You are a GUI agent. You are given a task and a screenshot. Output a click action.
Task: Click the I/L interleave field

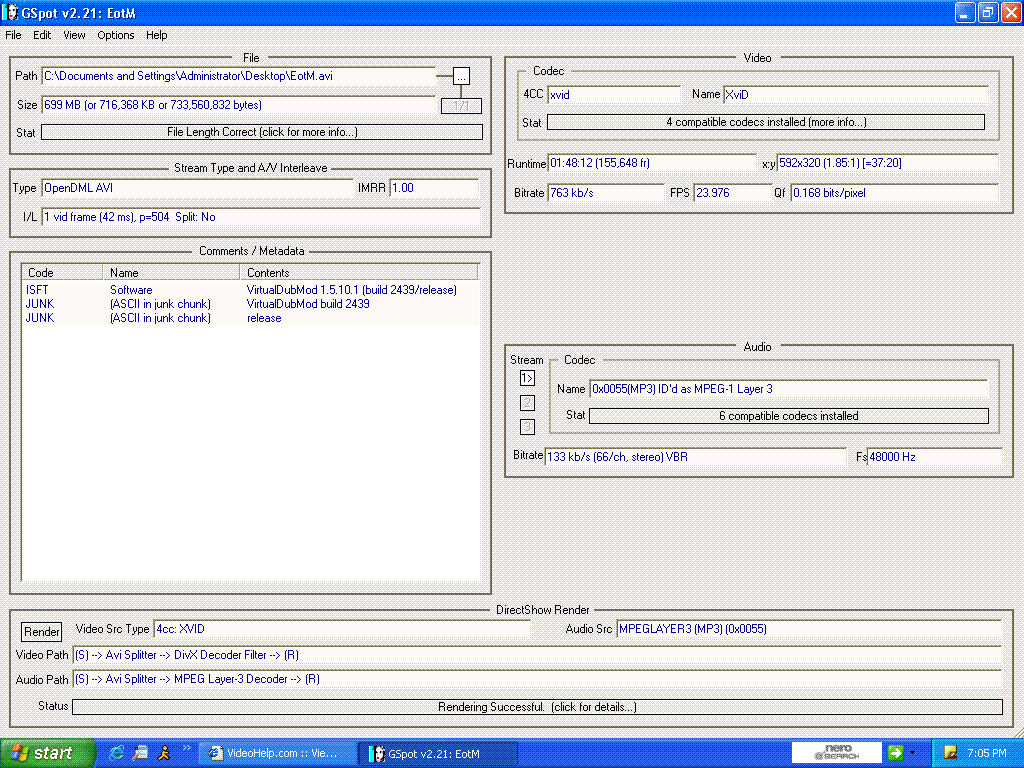click(261, 217)
